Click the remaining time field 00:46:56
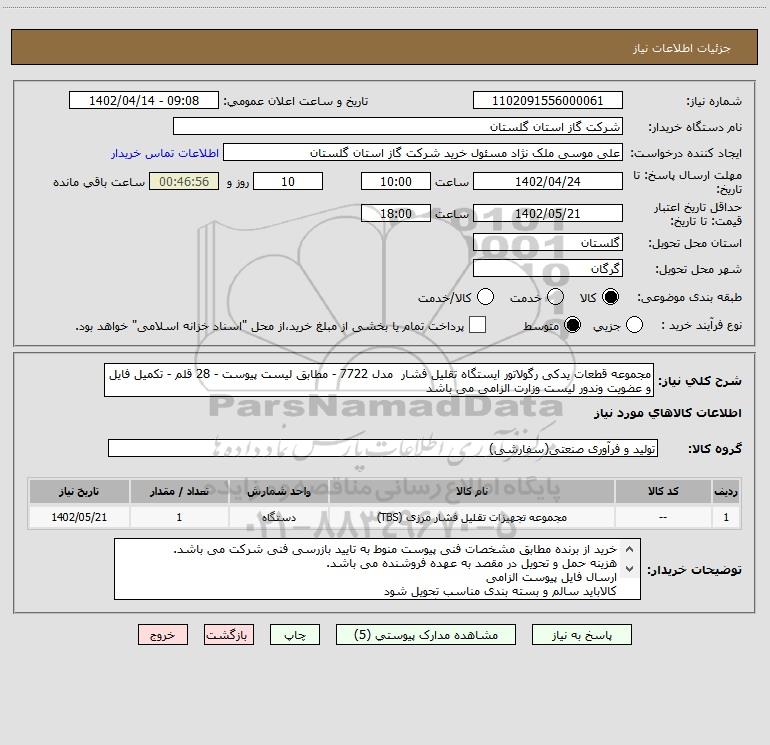 [x=184, y=181]
